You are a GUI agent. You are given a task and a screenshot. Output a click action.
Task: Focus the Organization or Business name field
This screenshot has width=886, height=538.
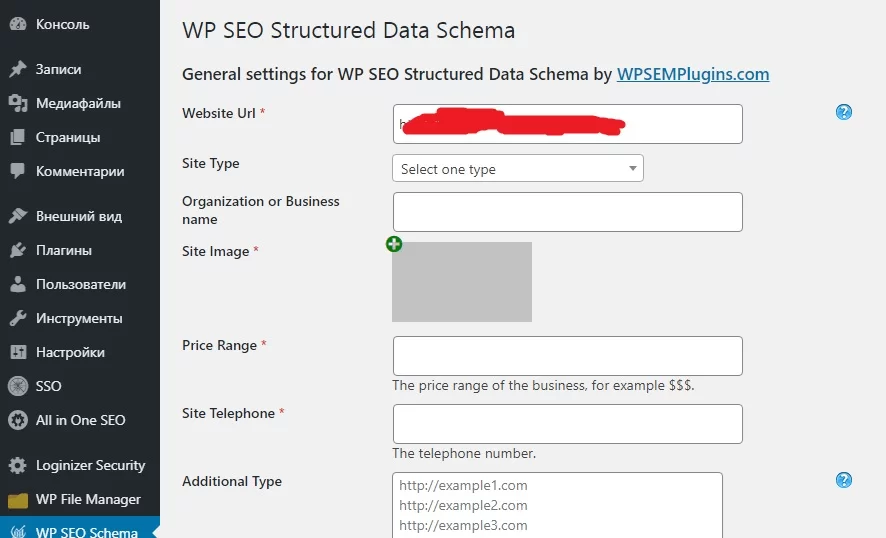click(x=567, y=212)
